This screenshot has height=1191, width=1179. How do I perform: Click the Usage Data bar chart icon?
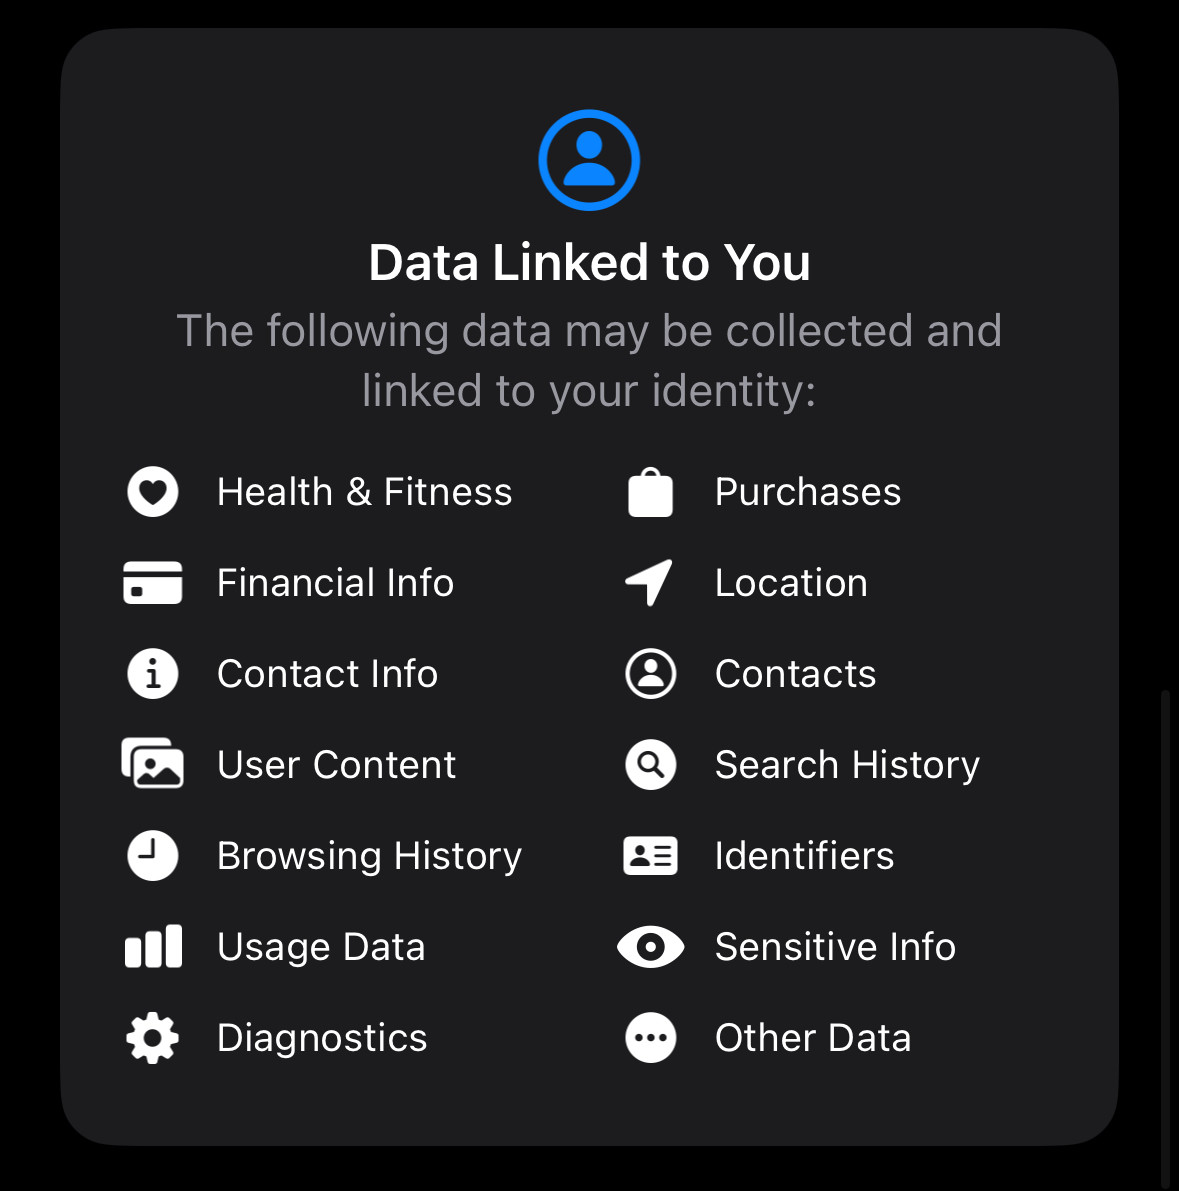point(153,946)
